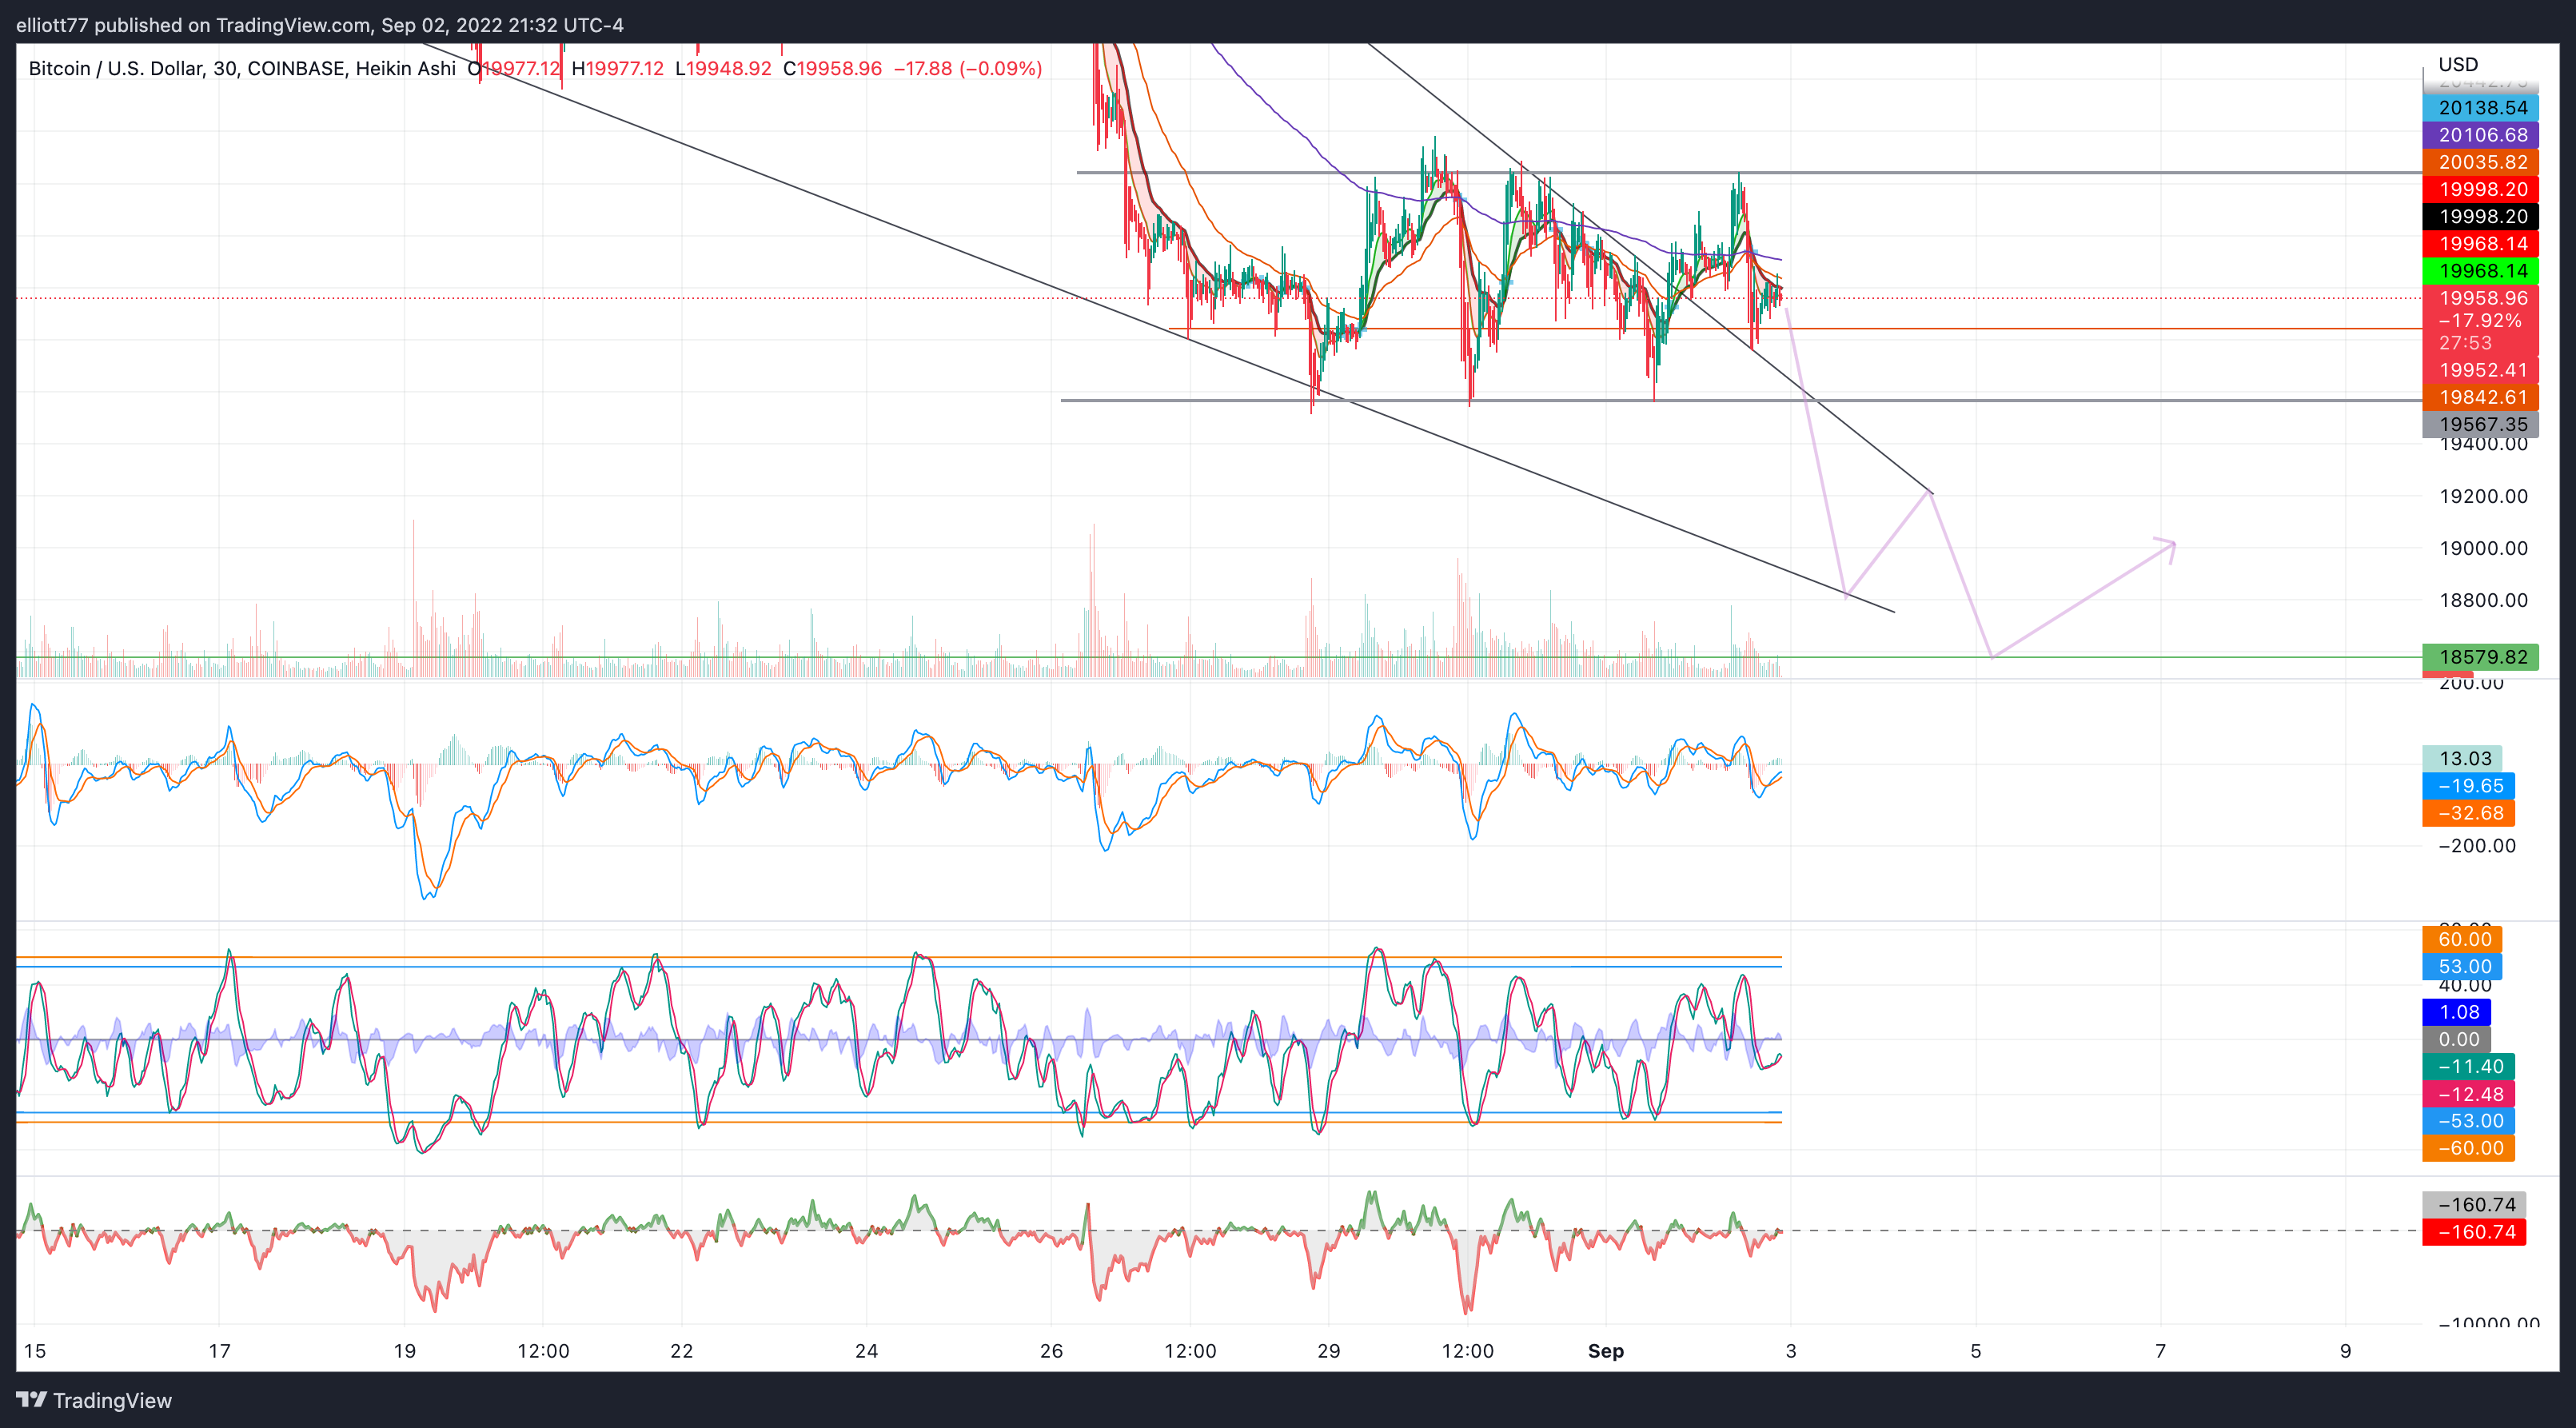Click the low value L19948.92 in header
This screenshot has width=2576, height=1428.
pyautogui.click(x=723, y=68)
